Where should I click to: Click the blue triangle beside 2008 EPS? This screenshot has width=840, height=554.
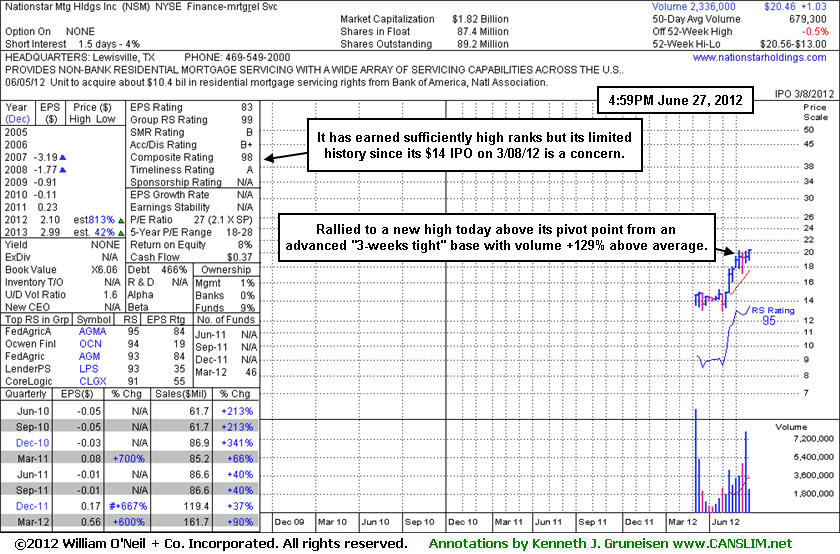click(x=63, y=170)
